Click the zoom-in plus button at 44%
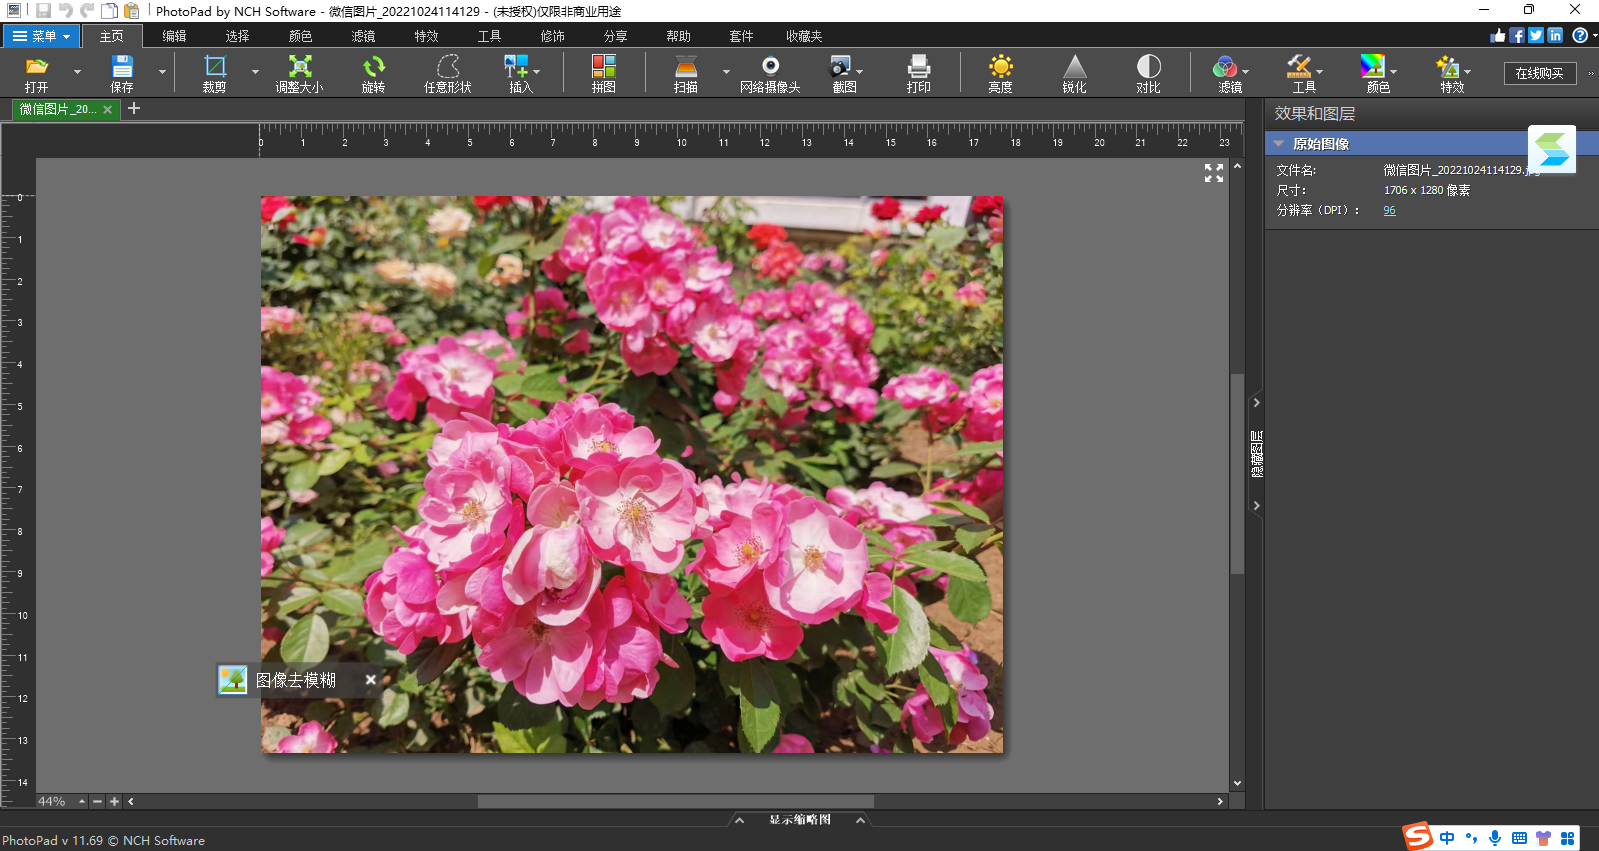The height and width of the screenshot is (851, 1599). coord(114,801)
